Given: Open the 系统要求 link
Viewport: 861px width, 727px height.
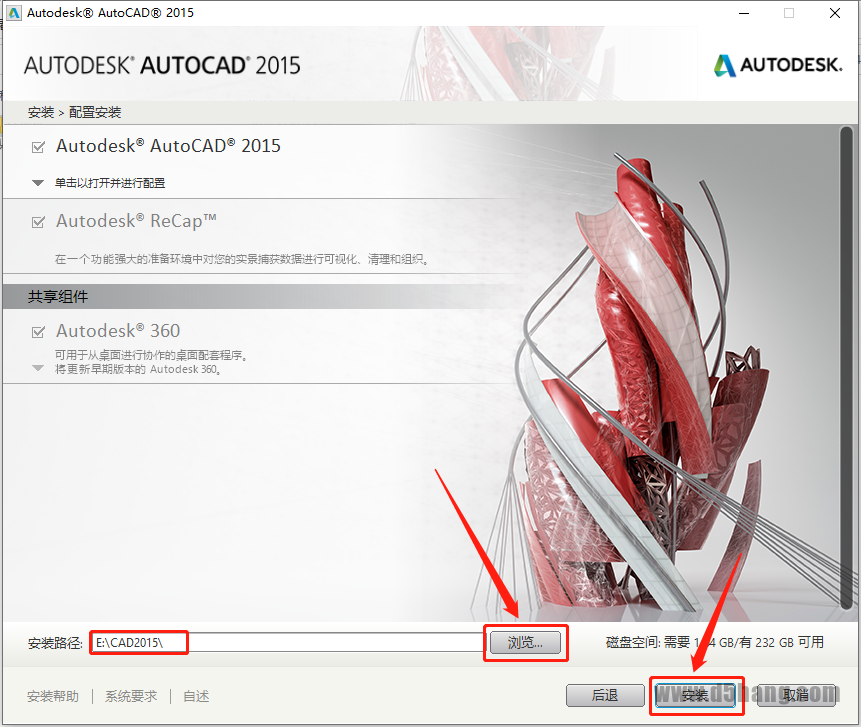Looking at the screenshot, I should pos(131,696).
